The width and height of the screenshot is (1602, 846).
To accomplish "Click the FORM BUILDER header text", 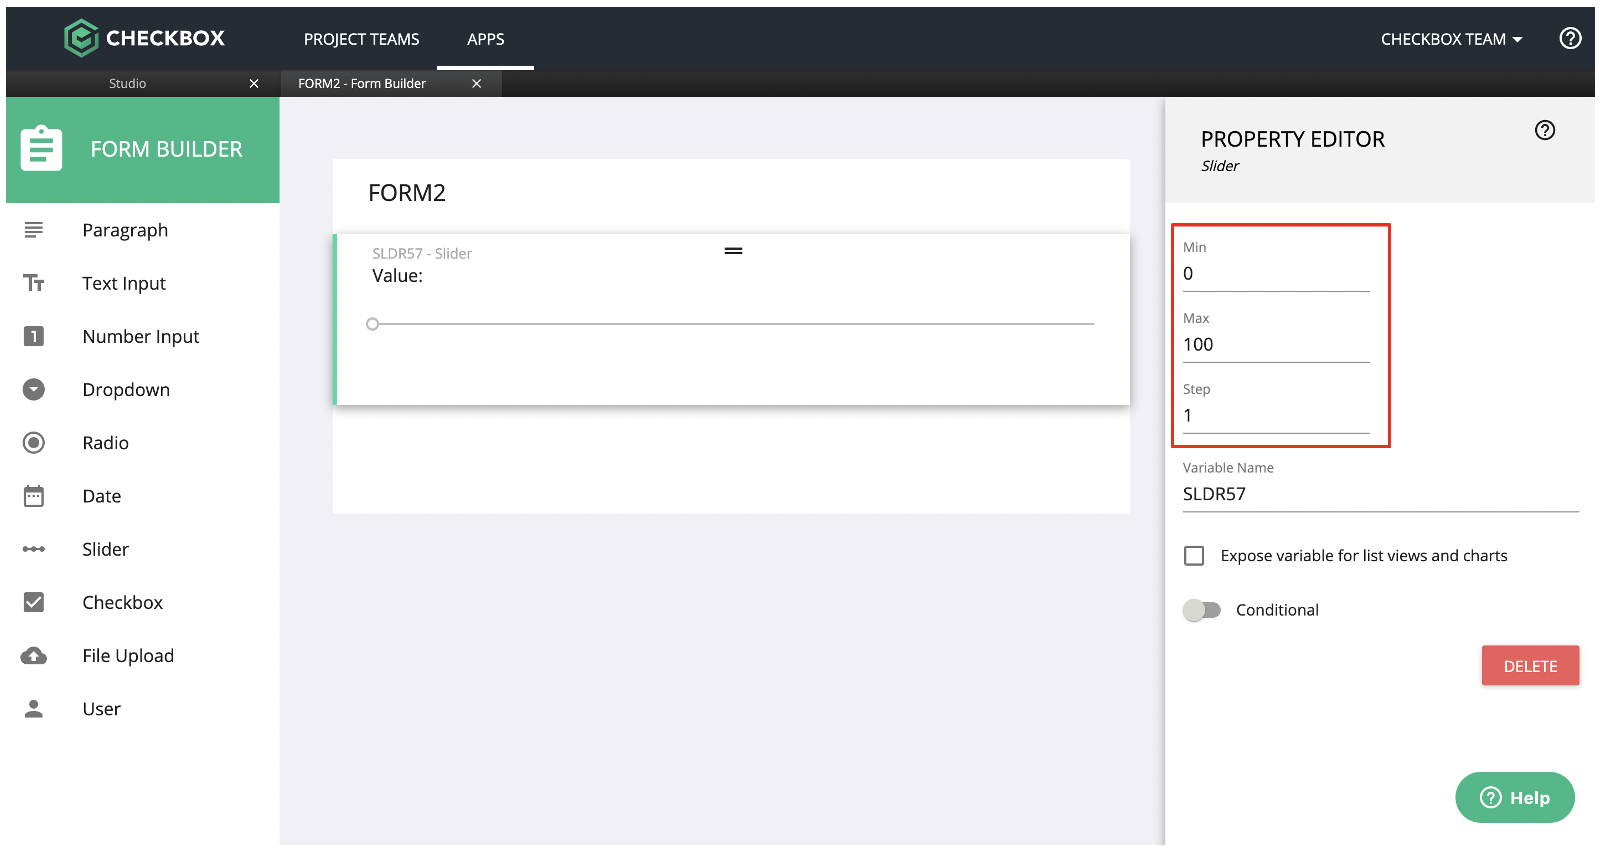I will pyautogui.click(x=166, y=149).
